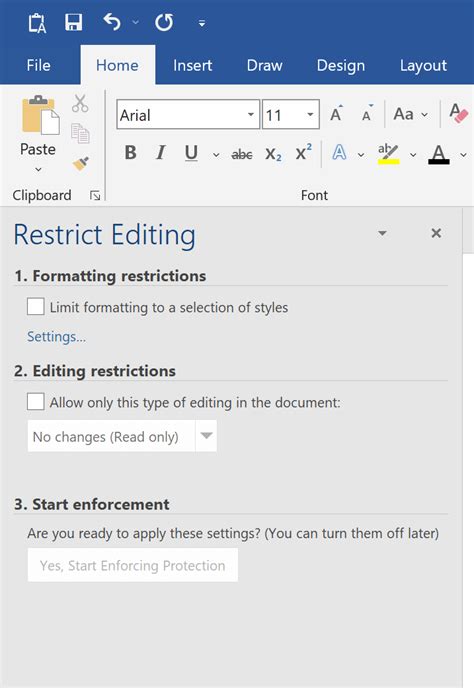The height and width of the screenshot is (688, 474).
Task: Click the spelling check clipboard icon
Action: (37, 22)
